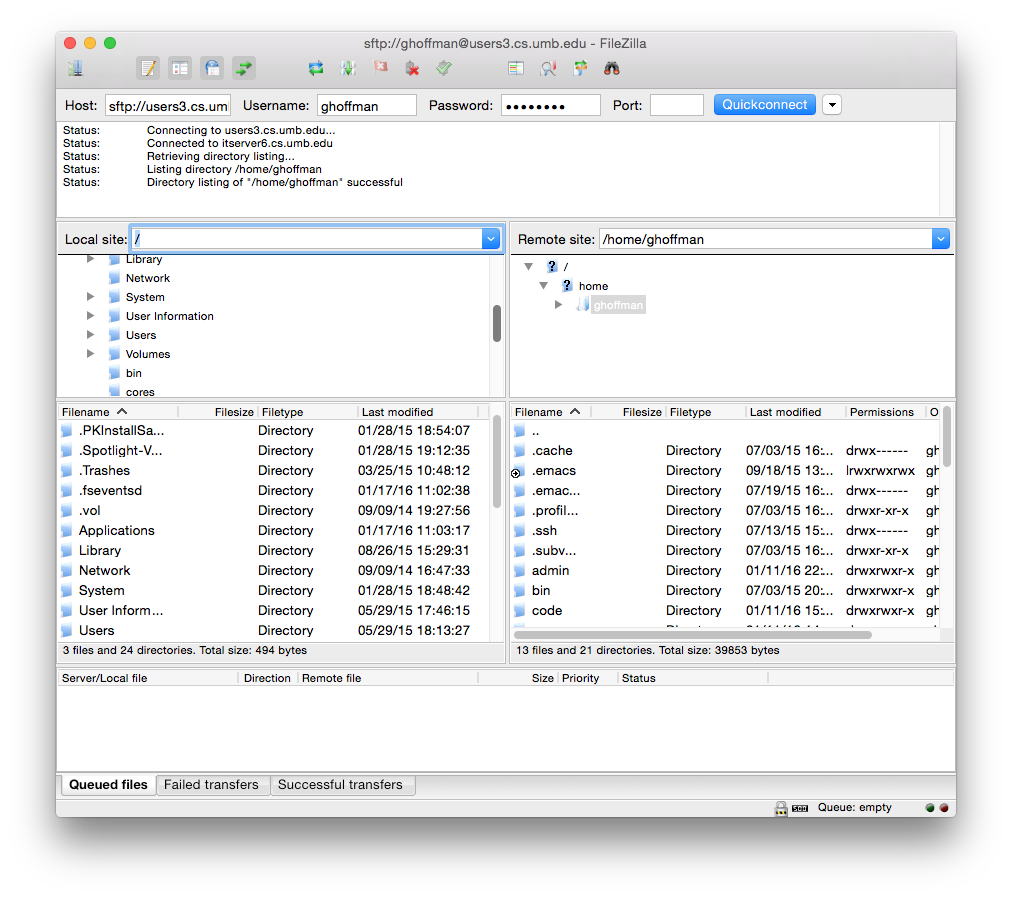1012x897 pixels.
Task: Click the remote file list horizontal scrollbar
Action: tap(693, 634)
